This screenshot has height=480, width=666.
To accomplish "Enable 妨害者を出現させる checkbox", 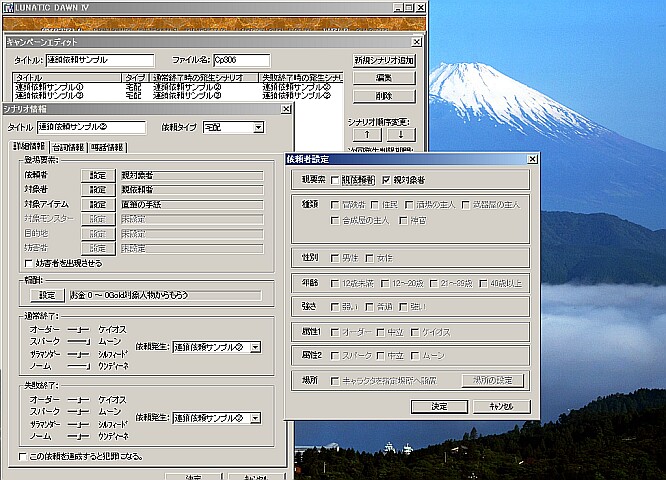I will pyautogui.click(x=27, y=263).
